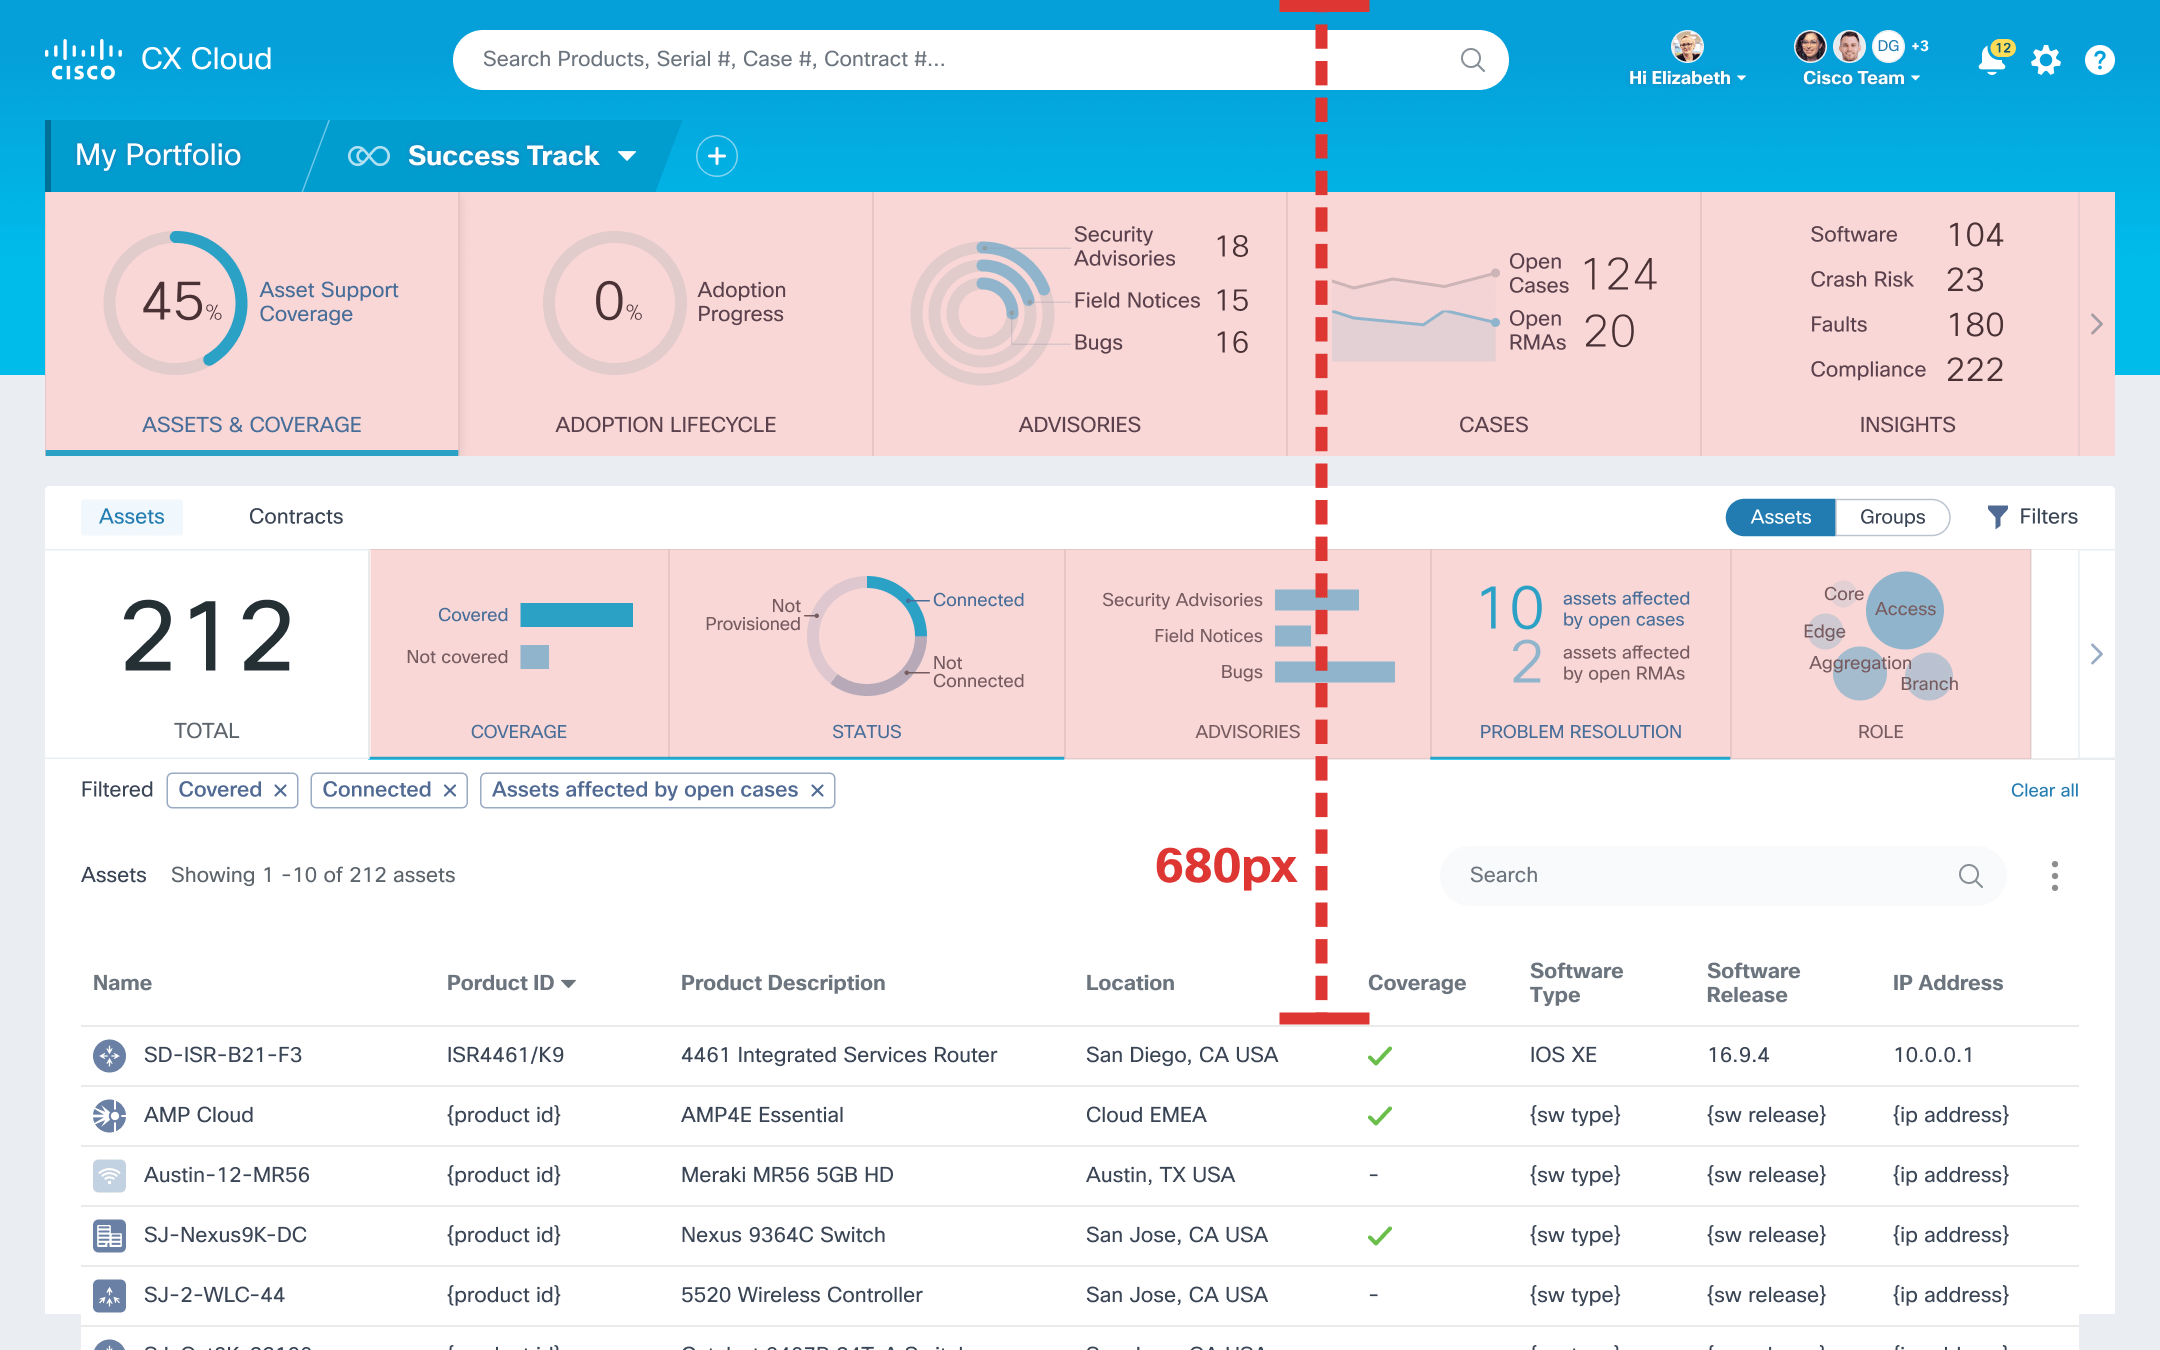The image size is (2160, 1350).
Task: Switch view toggle to Groups
Action: (x=1892, y=517)
